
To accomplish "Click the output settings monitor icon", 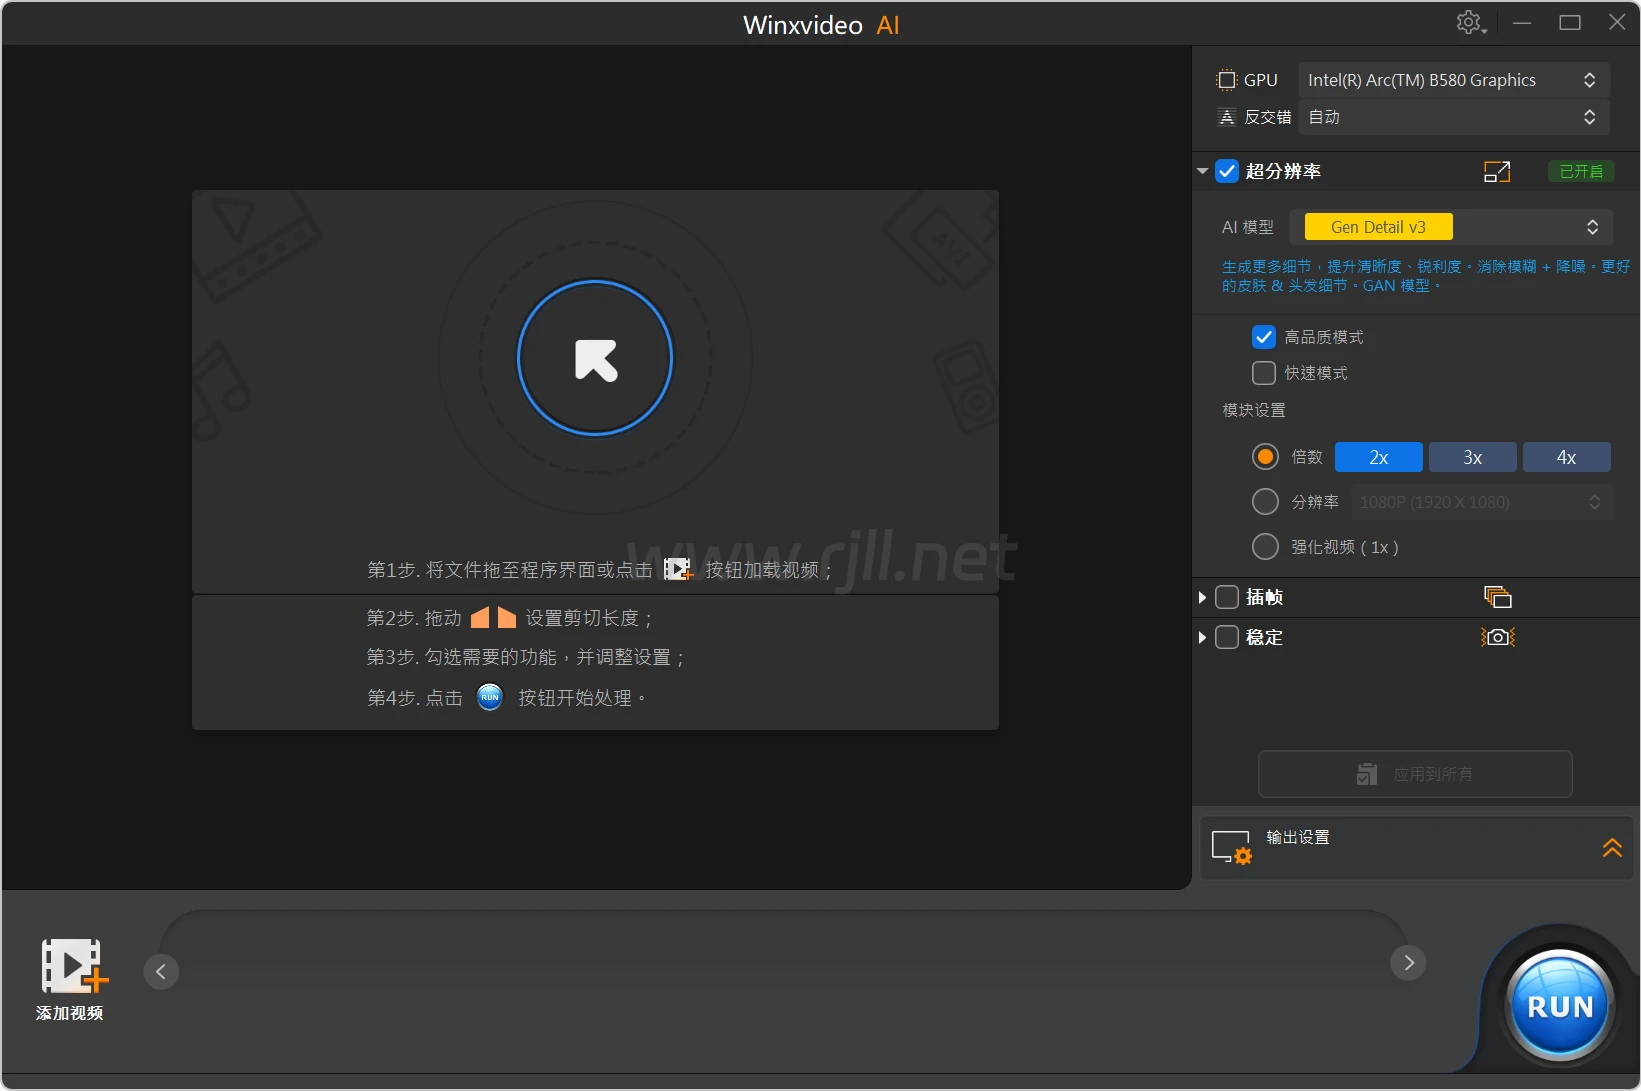I will 1231,847.
